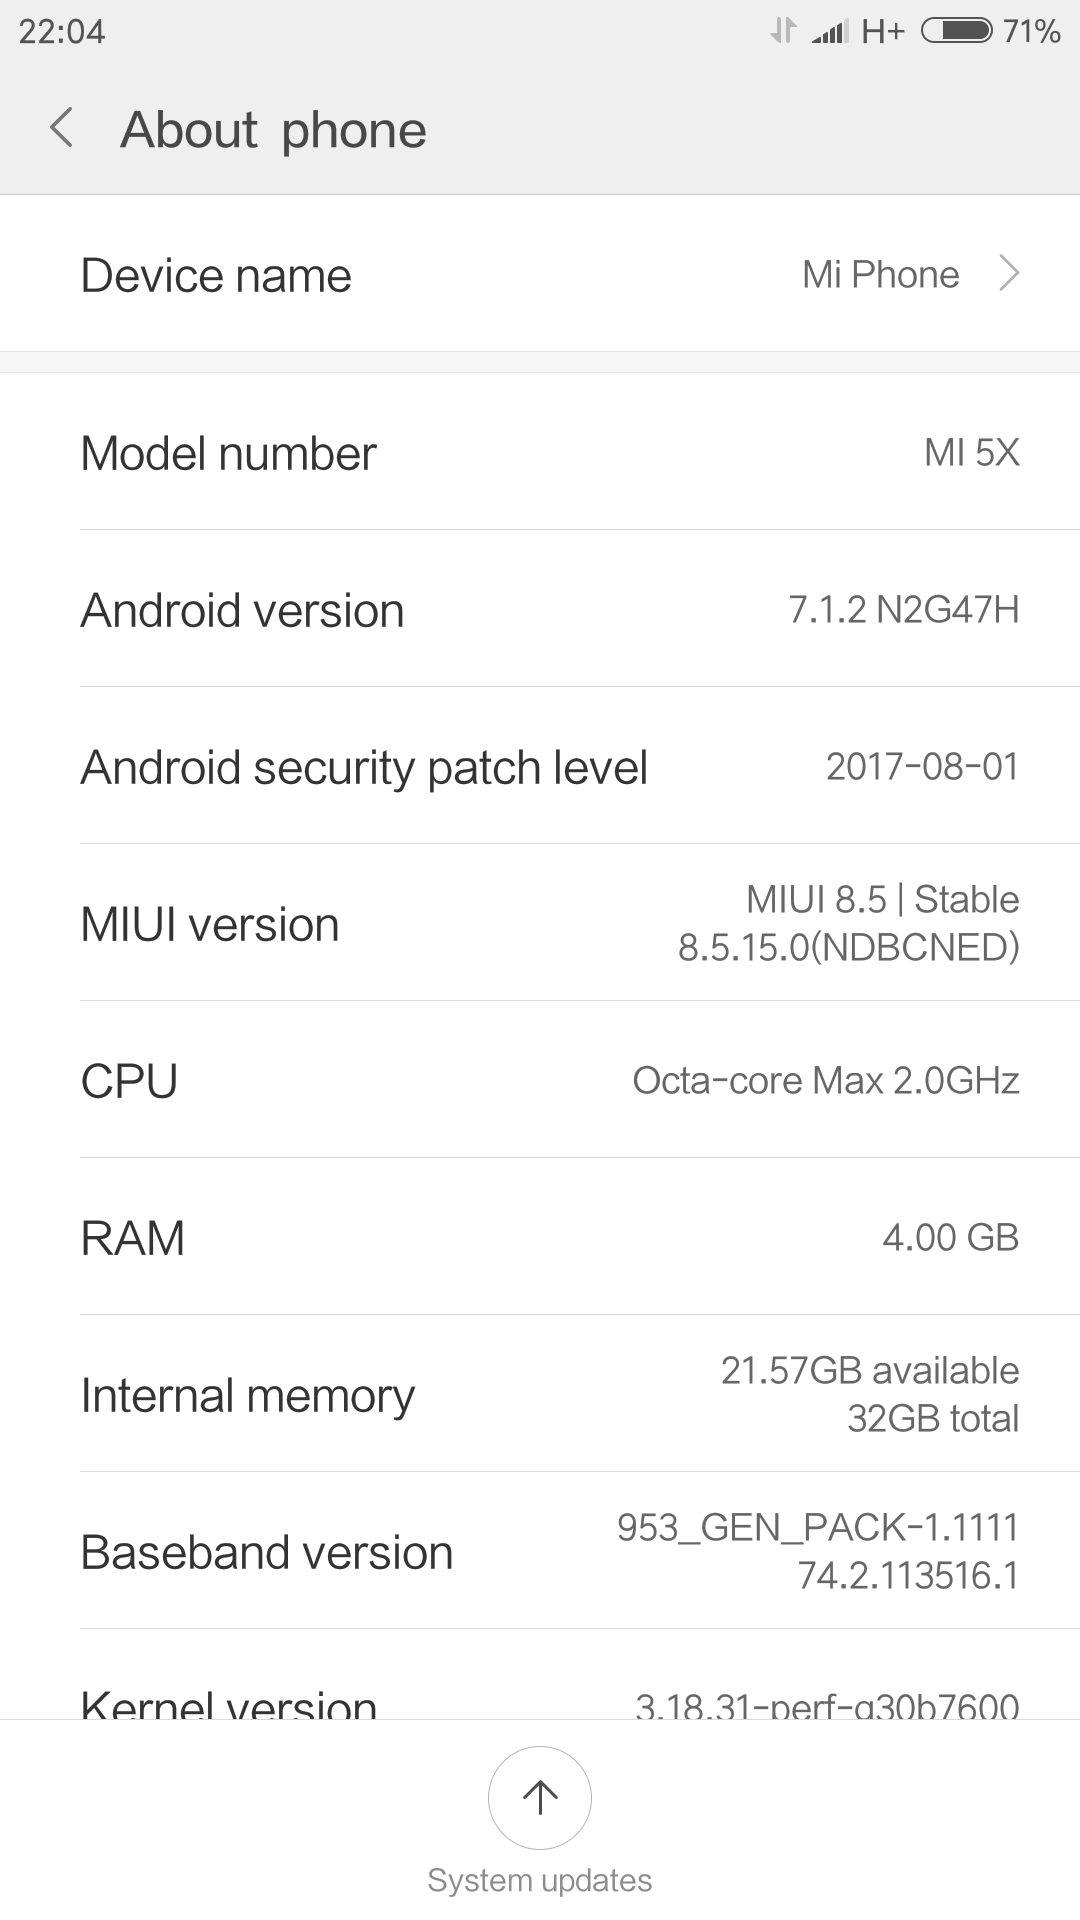The width and height of the screenshot is (1080, 1920).
Task: Tap the signal strength icon
Action: [x=830, y=32]
